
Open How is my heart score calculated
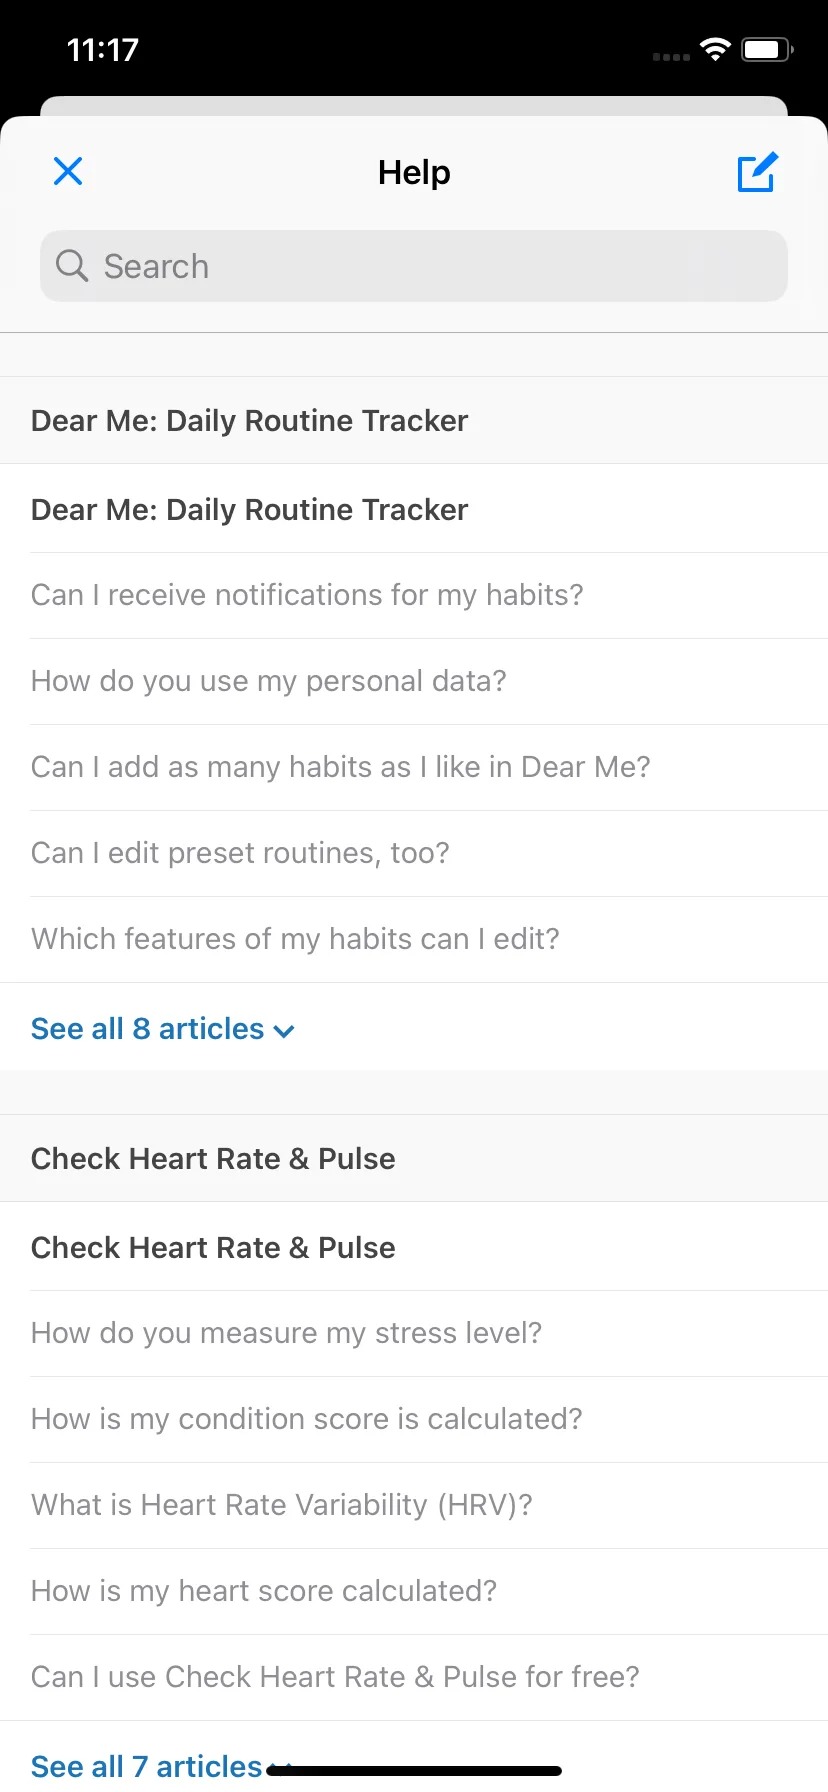(414, 1591)
